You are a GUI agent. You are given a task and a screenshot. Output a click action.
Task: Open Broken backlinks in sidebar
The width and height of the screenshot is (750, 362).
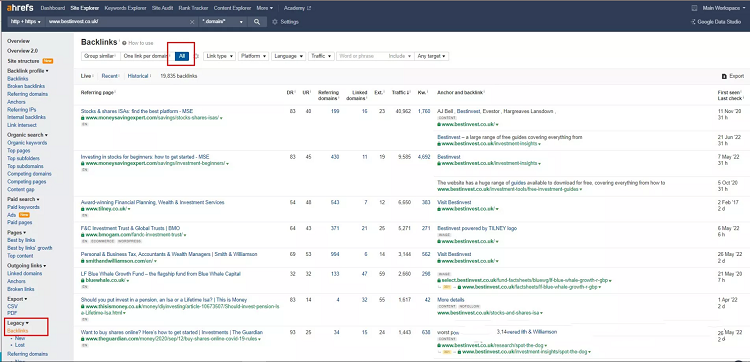pos(26,86)
